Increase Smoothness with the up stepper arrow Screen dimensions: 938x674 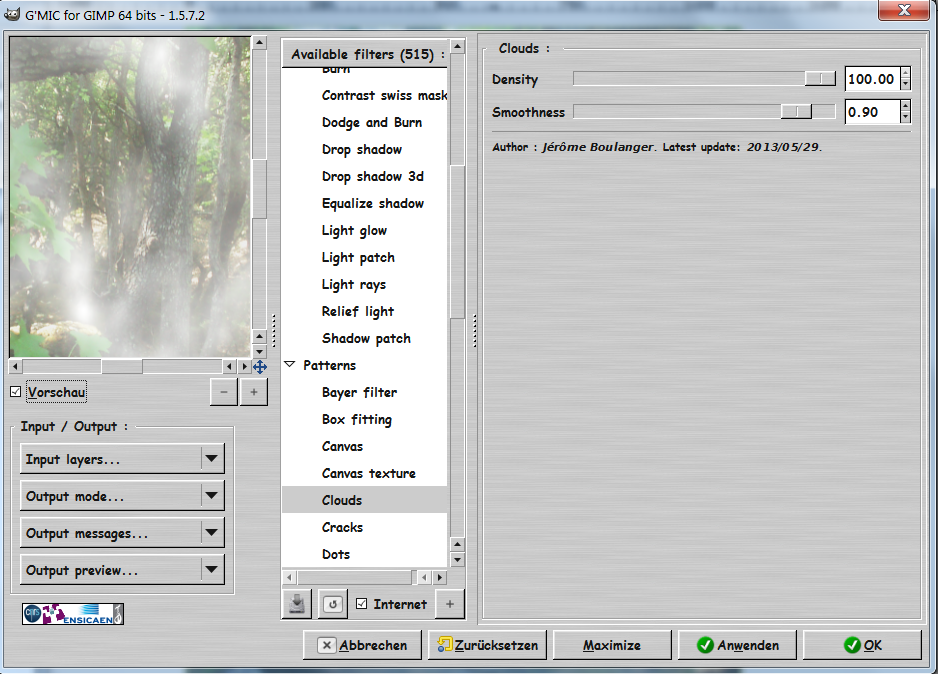point(906,106)
